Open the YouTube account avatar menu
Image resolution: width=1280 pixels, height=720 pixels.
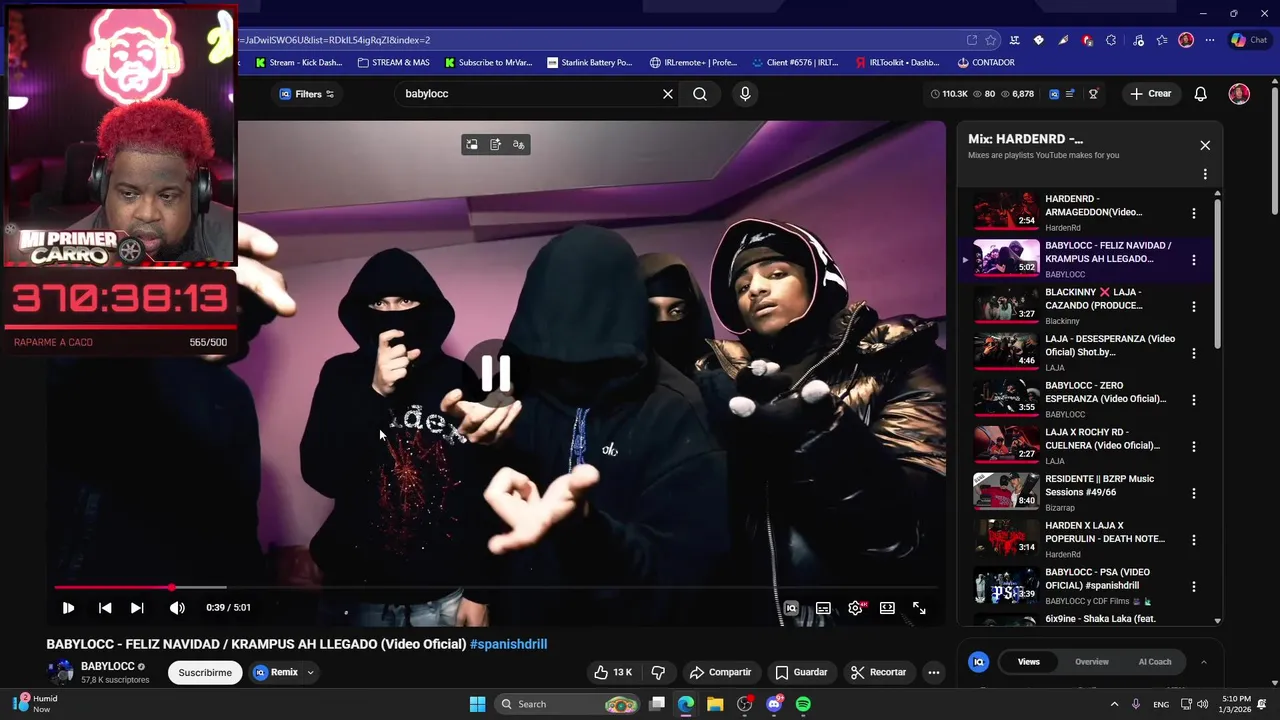1239,94
